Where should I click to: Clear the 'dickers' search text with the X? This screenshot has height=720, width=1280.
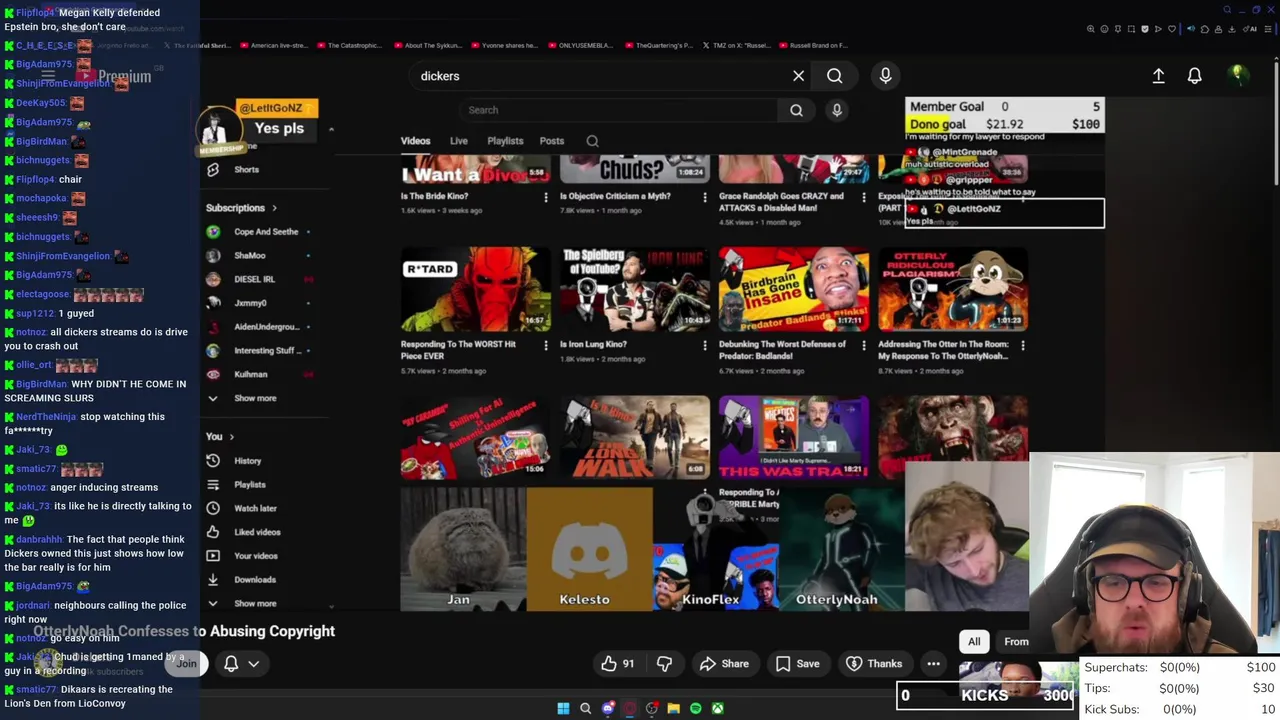pos(798,76)
